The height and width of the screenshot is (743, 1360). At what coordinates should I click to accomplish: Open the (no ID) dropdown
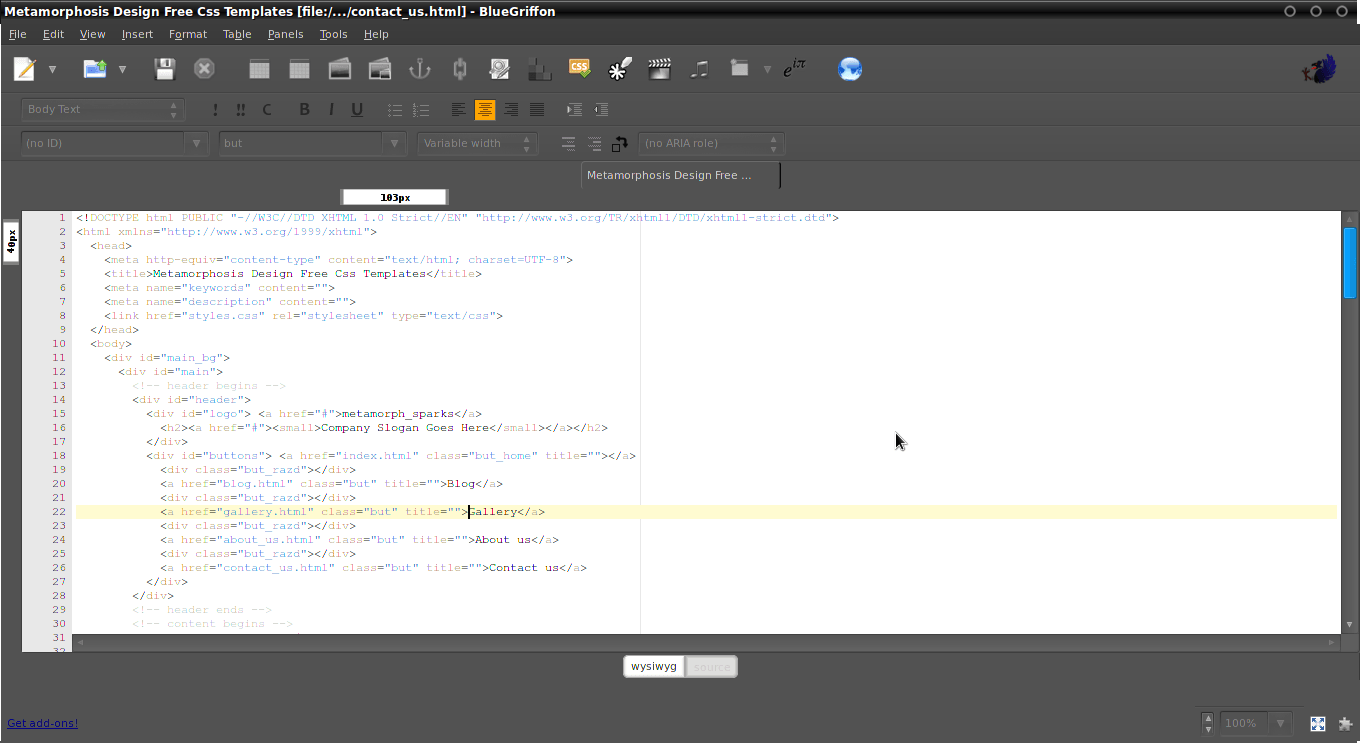[115, 143]
